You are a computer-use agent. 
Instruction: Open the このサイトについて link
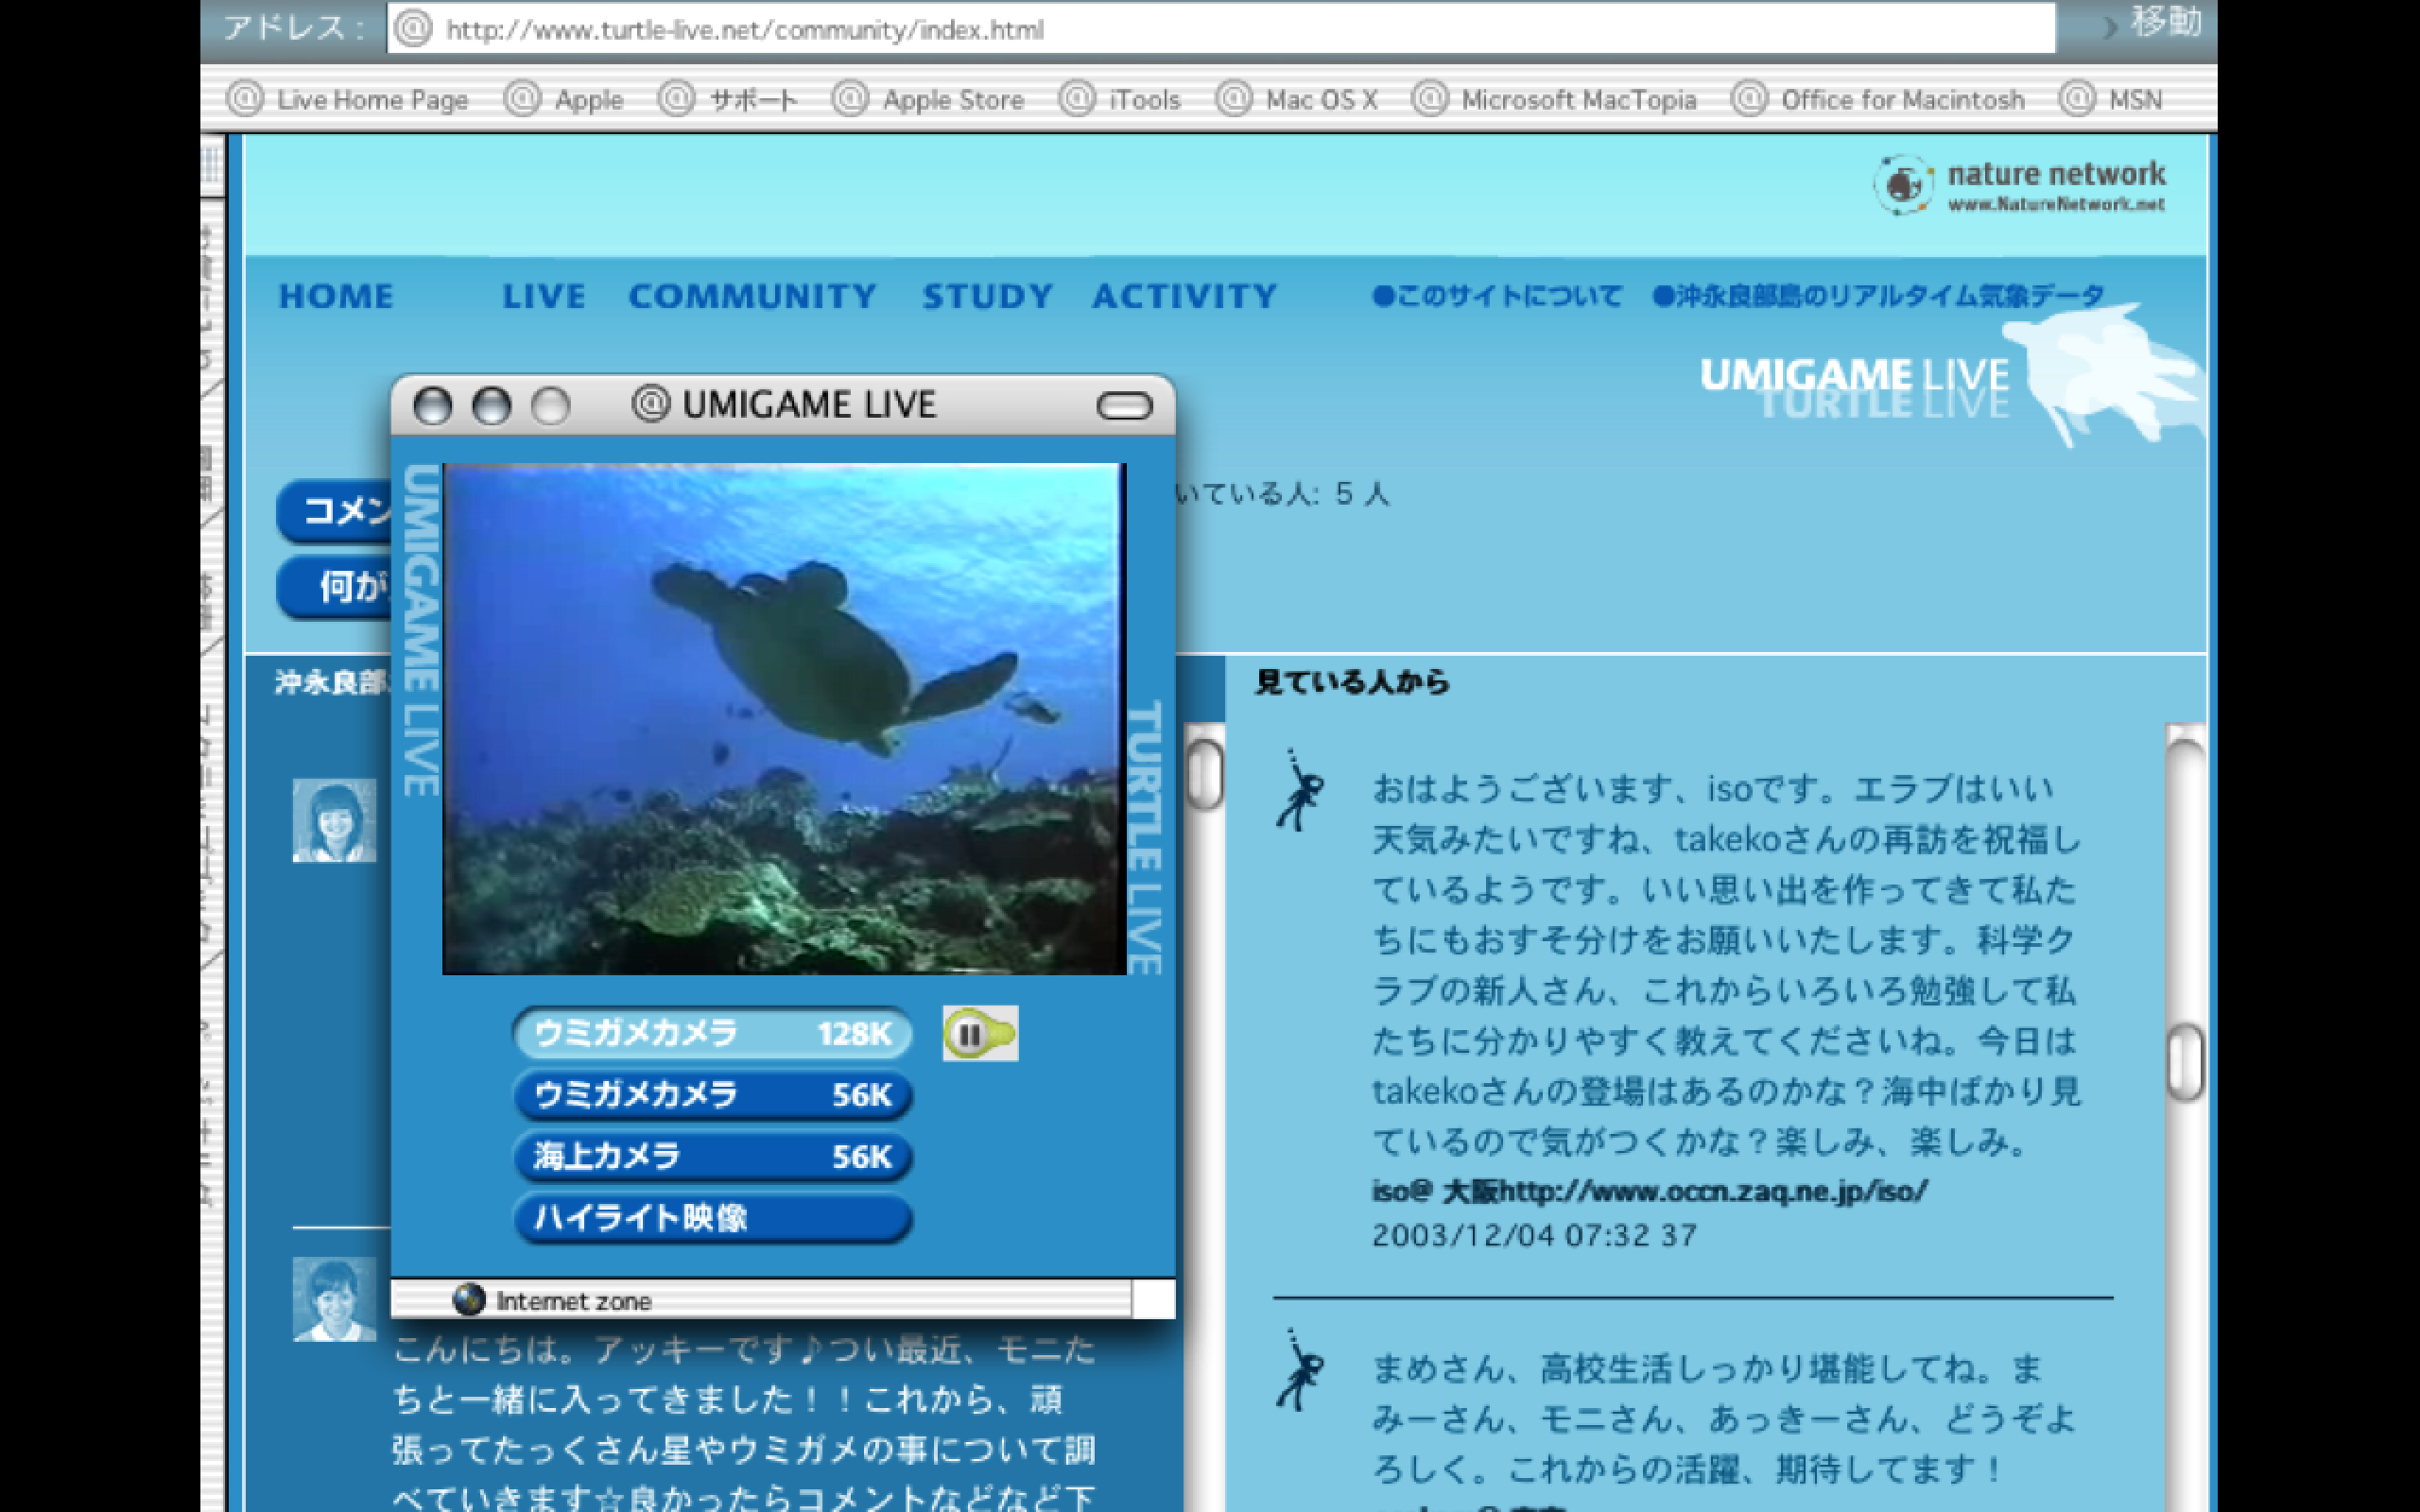tap(1496, 296)
